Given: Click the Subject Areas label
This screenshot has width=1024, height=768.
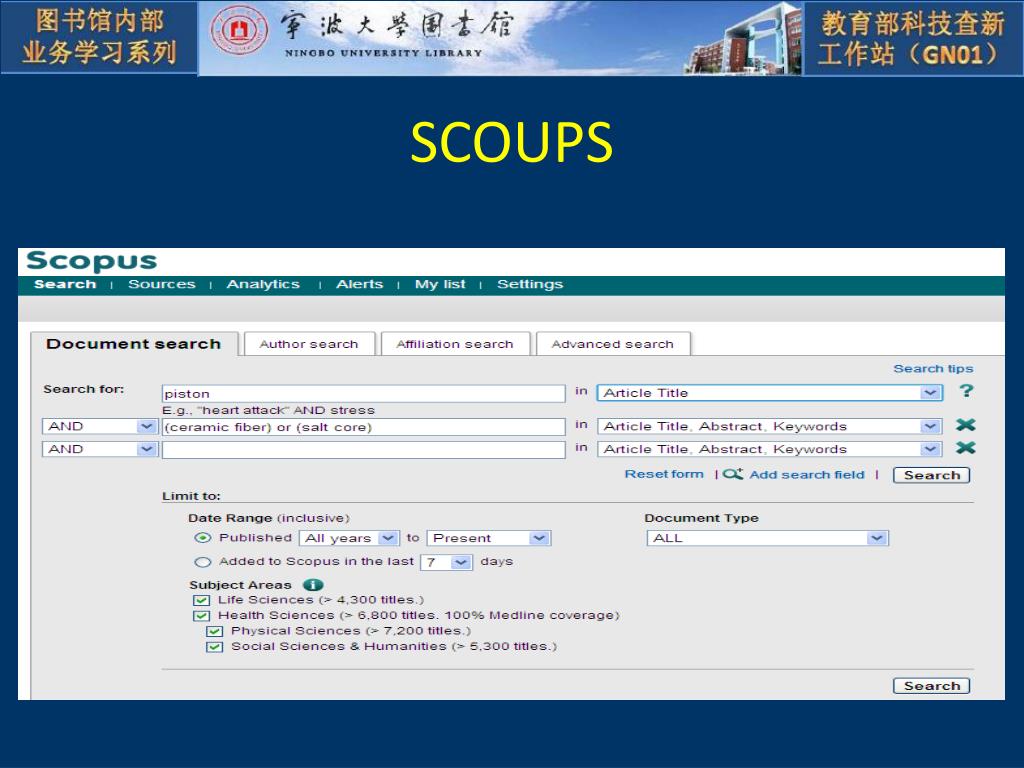Looking at the screenshot, I should 240,585.
